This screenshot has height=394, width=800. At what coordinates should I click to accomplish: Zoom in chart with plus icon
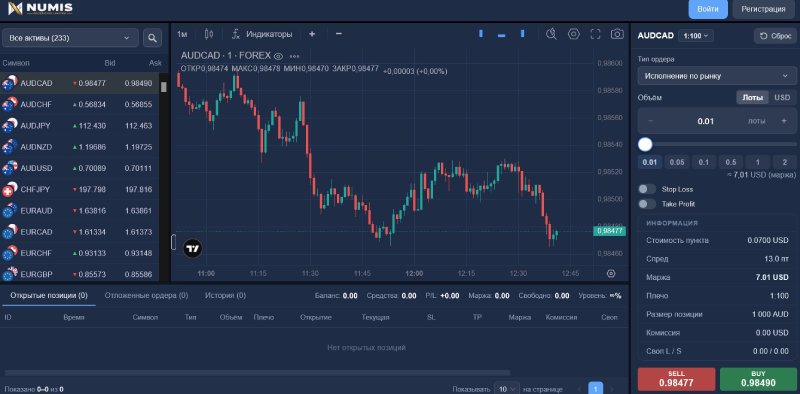312,34
